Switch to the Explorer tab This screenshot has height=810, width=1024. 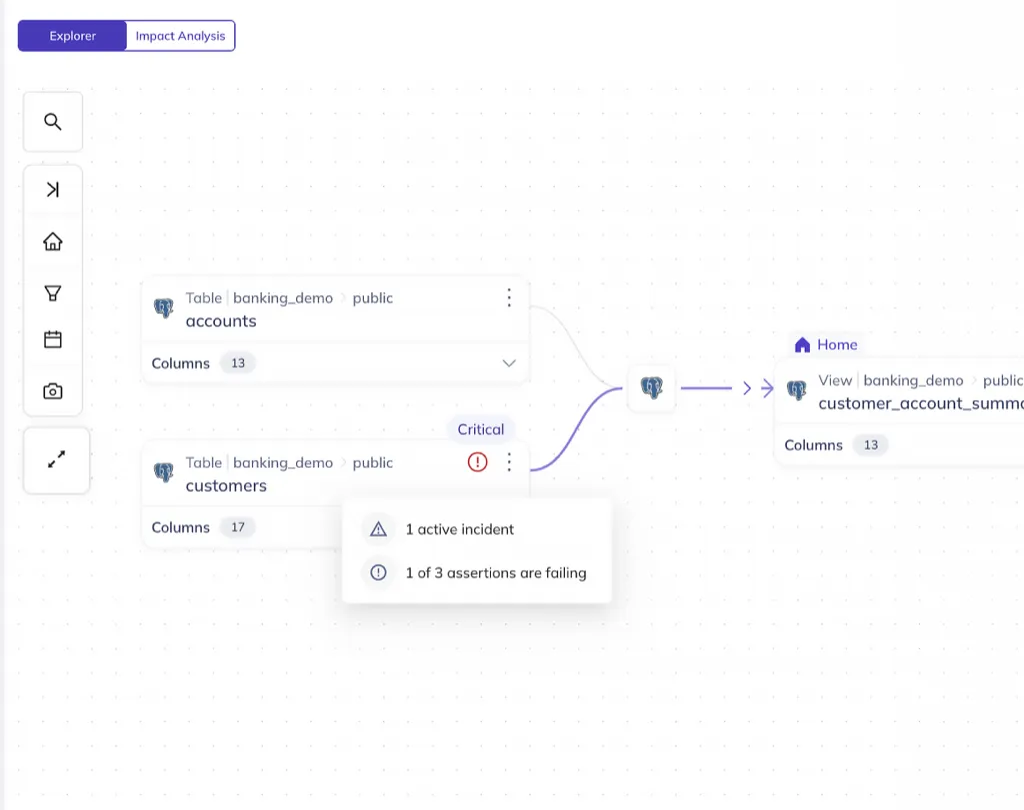[x=73, y=36]
